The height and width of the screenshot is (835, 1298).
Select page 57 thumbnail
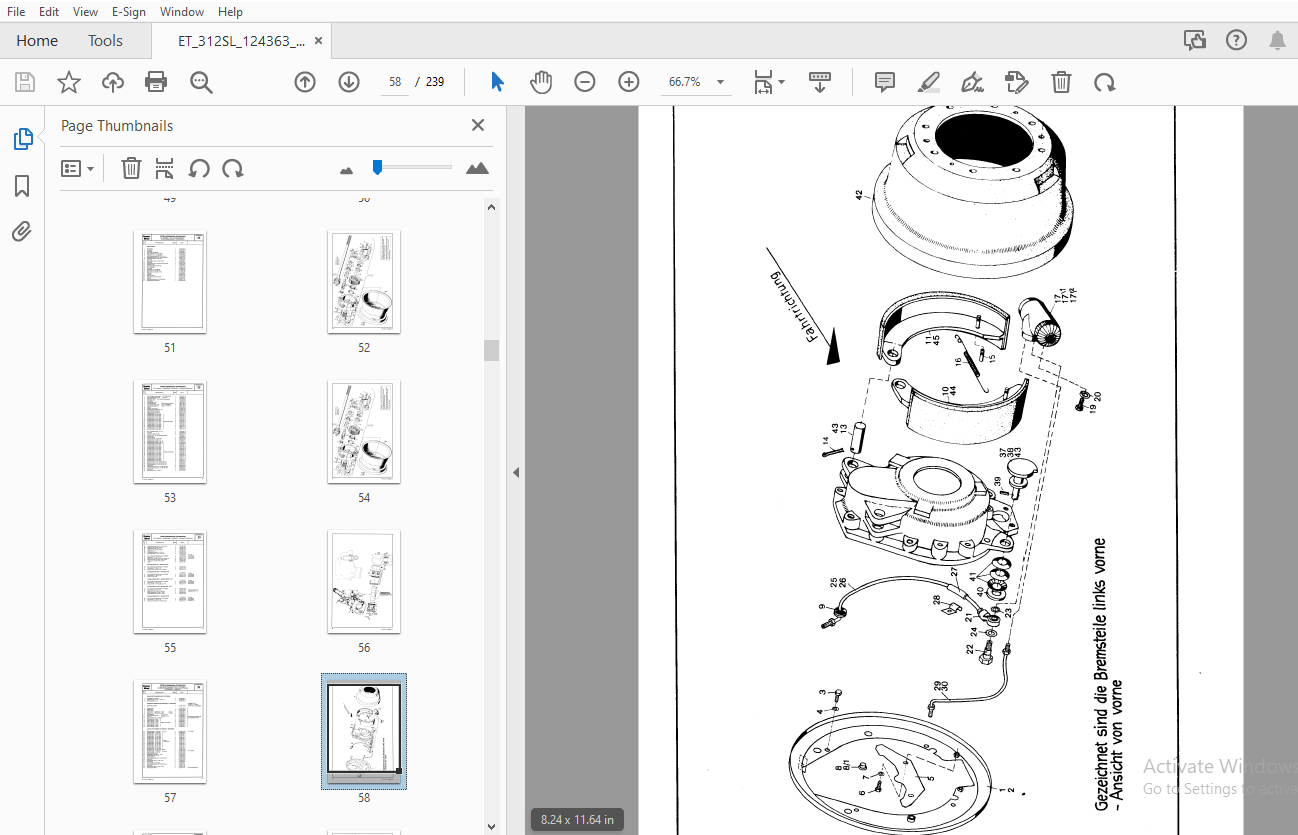(x=170, y=732)
